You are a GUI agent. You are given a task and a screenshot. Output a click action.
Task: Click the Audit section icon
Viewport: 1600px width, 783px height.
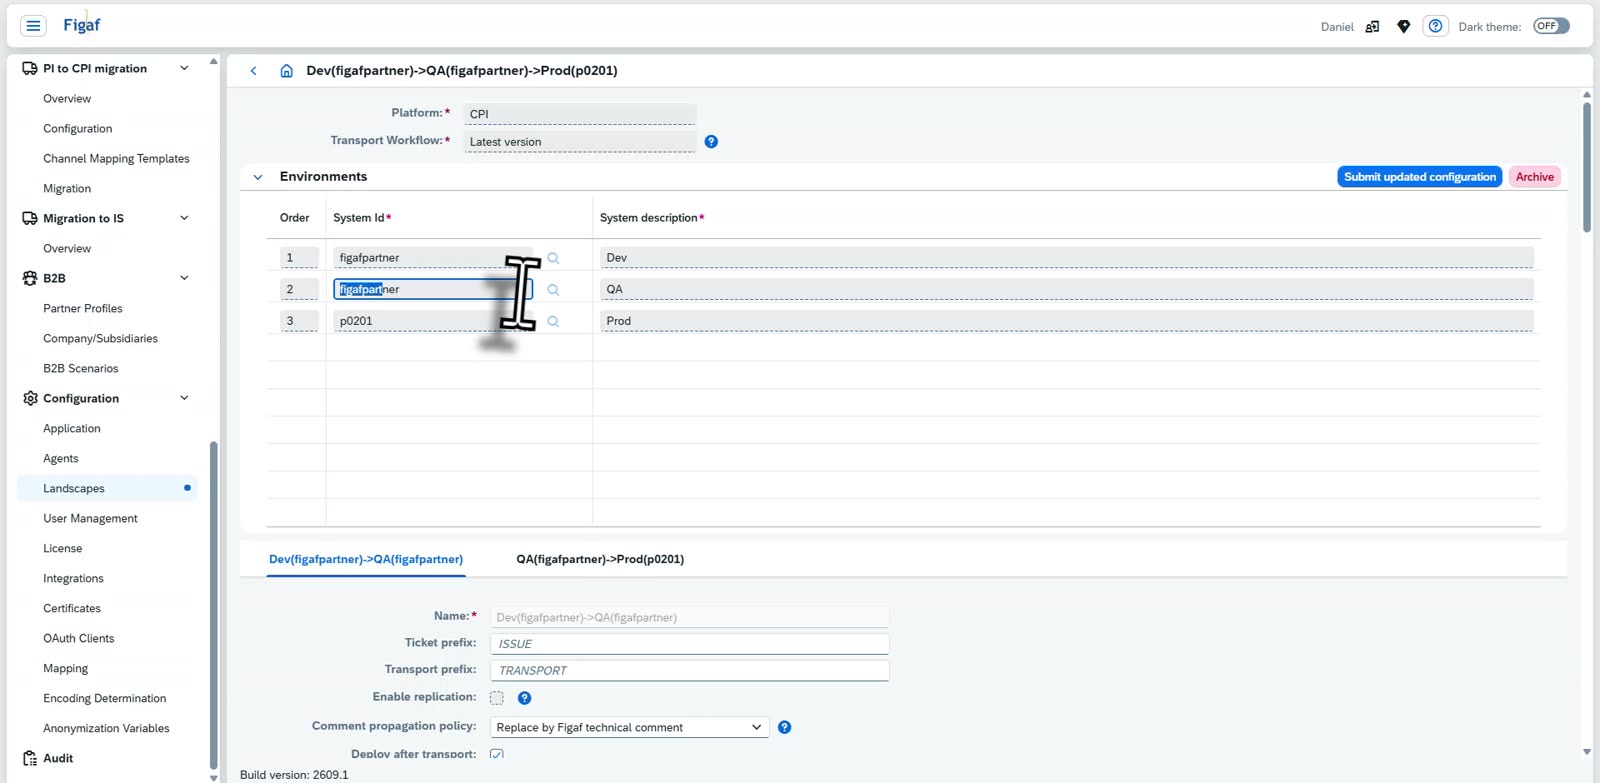coord(30,759)
